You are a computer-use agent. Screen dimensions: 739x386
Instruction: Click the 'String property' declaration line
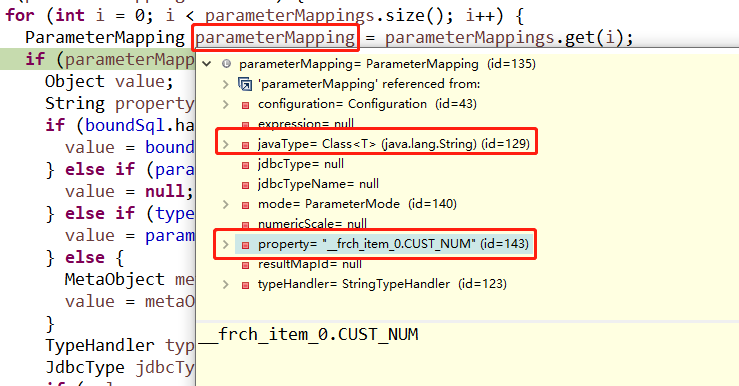coord(120,103)
